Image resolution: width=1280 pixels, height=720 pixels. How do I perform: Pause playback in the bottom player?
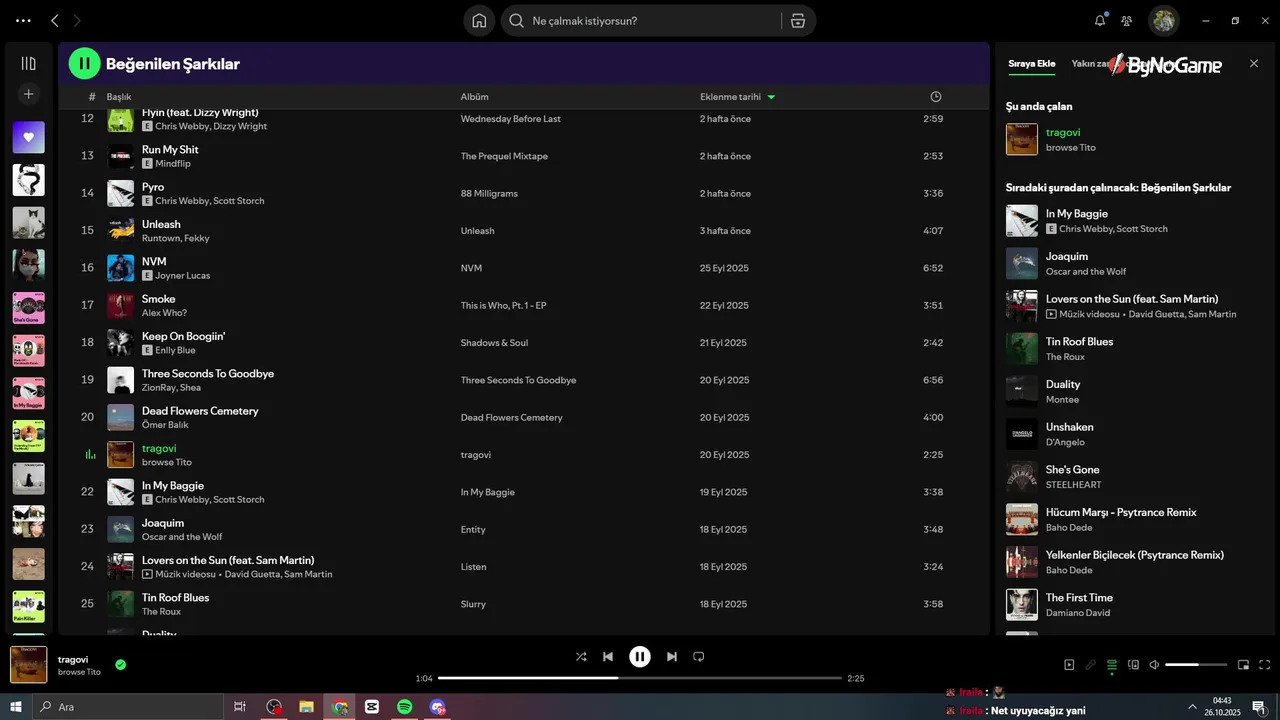pyautogui.click(x=640, y=656)
